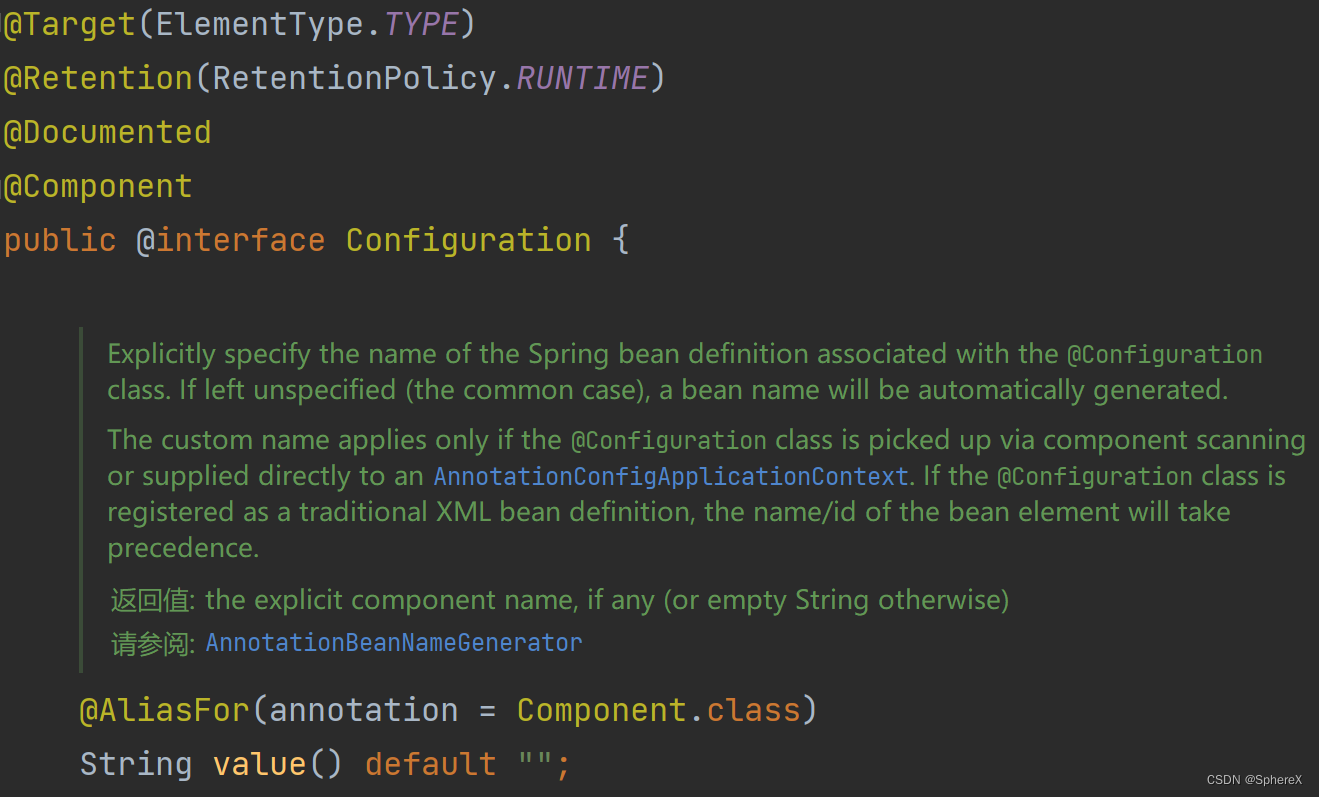Screen dimensions: 1319x797
Task: Select the String return type keyword
Action: pyautogui.click(x=135, y=763)
